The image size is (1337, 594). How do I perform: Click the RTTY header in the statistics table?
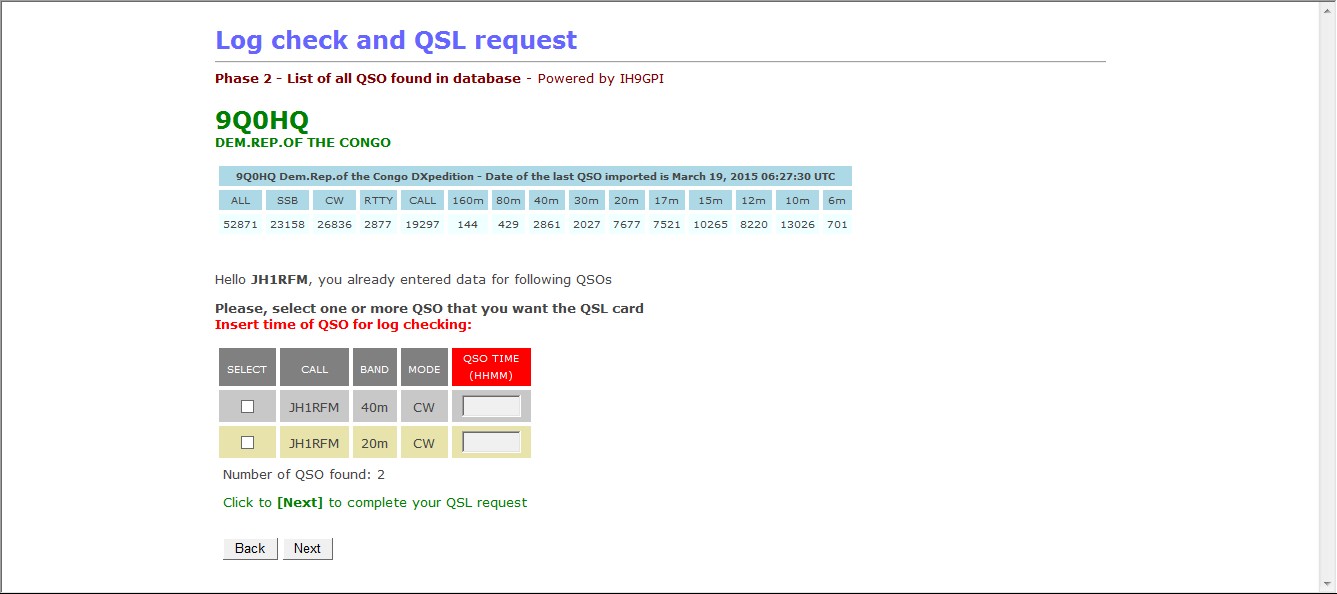click(378, 200)
